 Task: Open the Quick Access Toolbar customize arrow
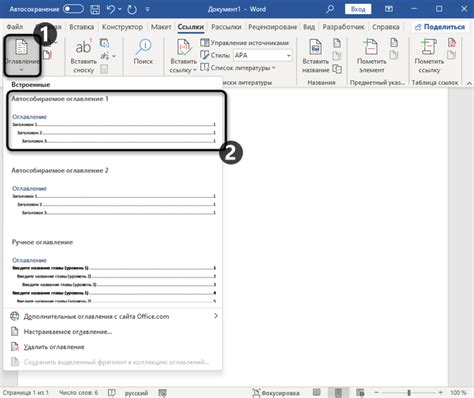pos(147,10)
